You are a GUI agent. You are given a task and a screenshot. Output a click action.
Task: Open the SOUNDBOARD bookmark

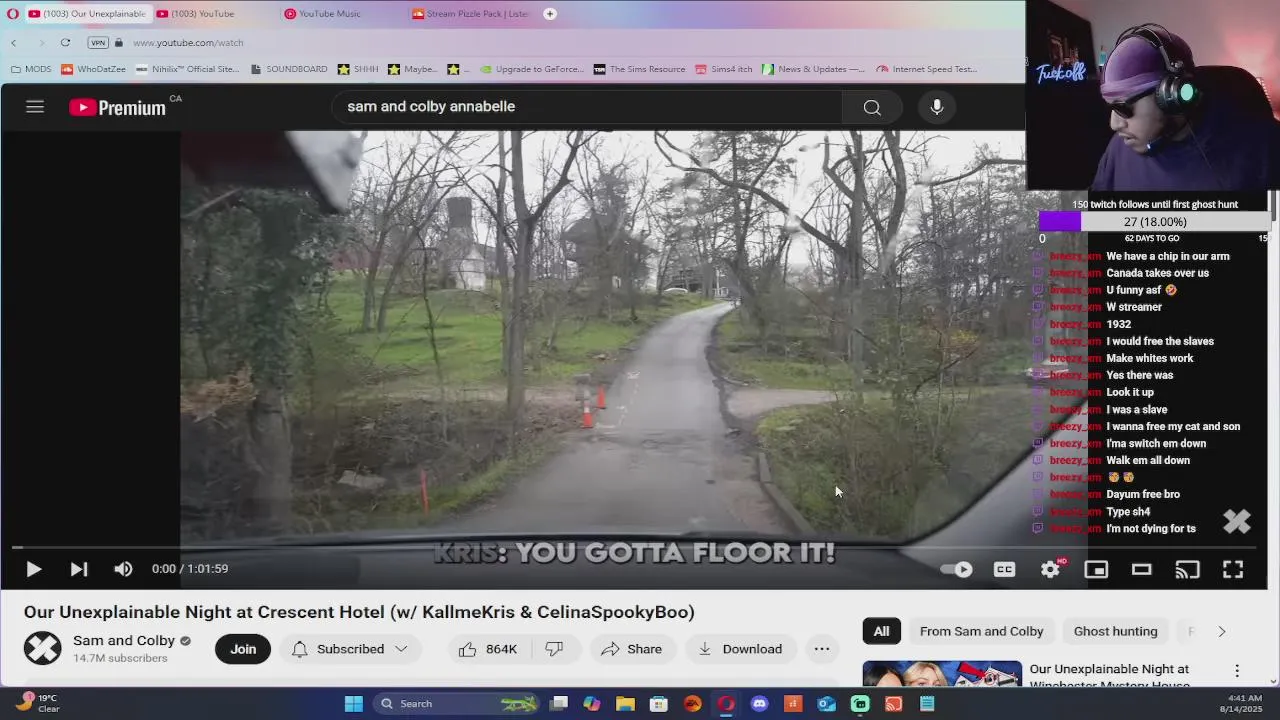[289, 69]
